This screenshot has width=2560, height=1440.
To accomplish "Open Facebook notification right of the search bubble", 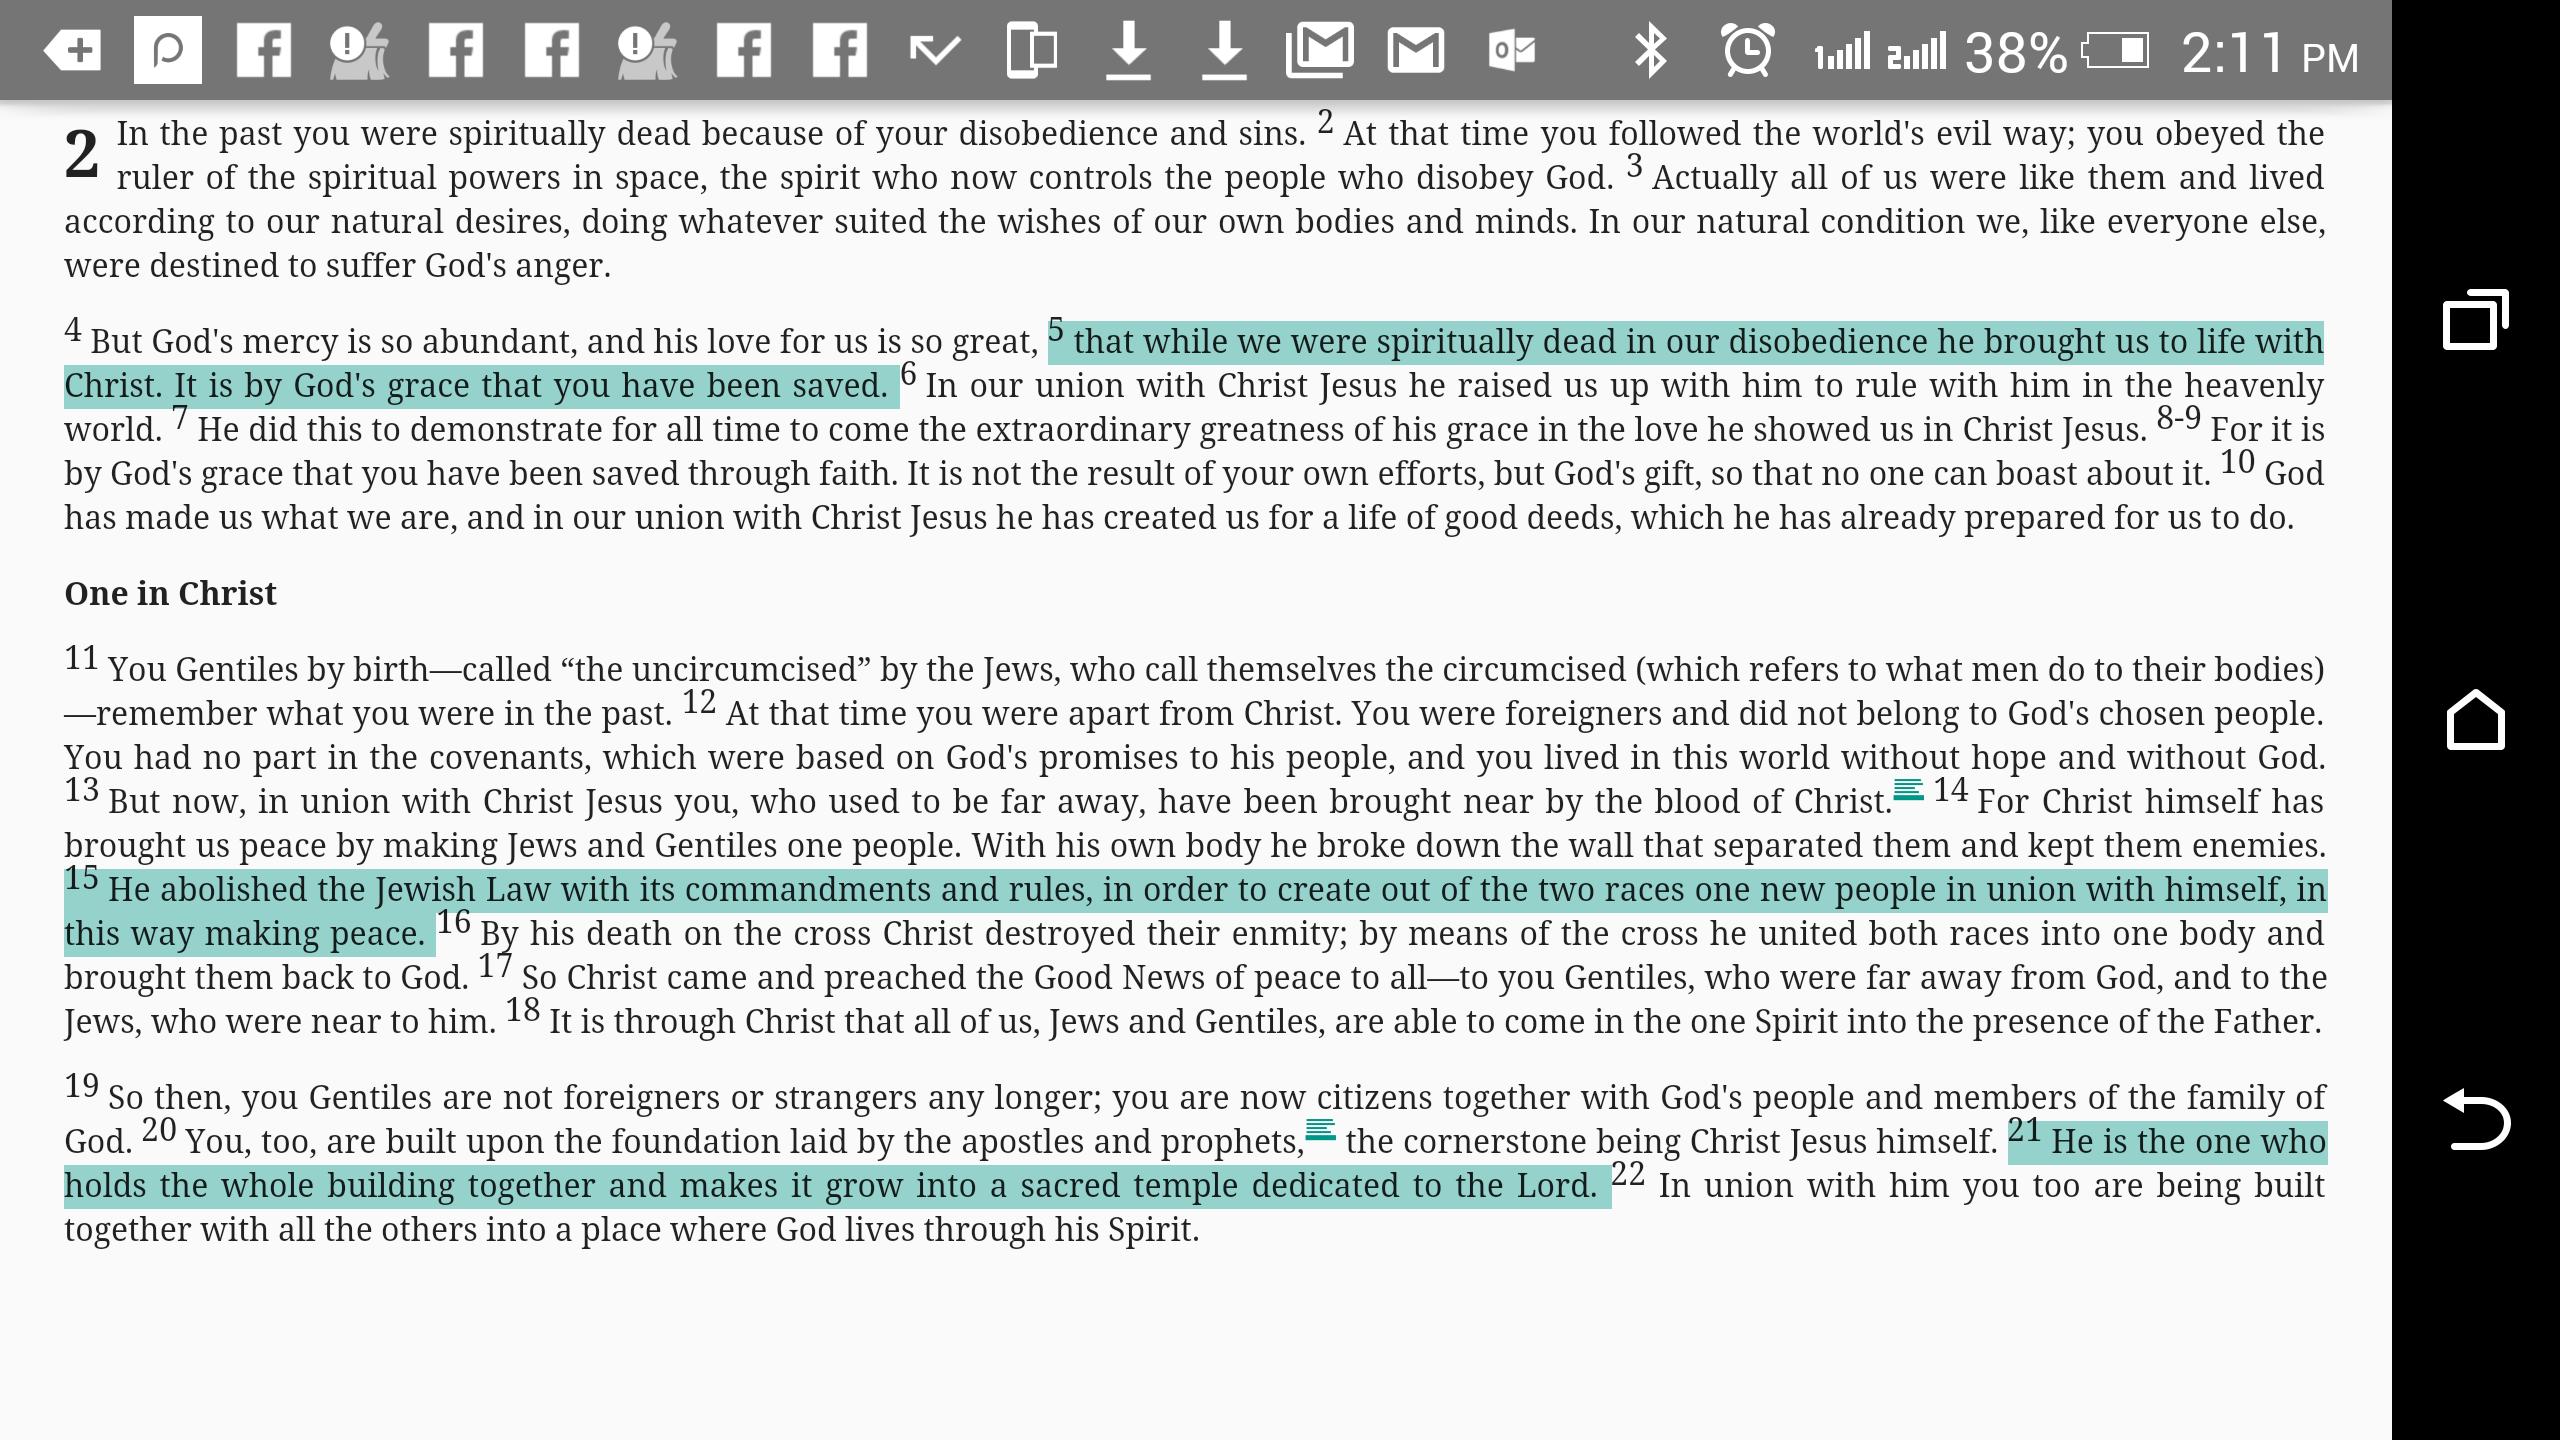I will [x=264, y=50].
